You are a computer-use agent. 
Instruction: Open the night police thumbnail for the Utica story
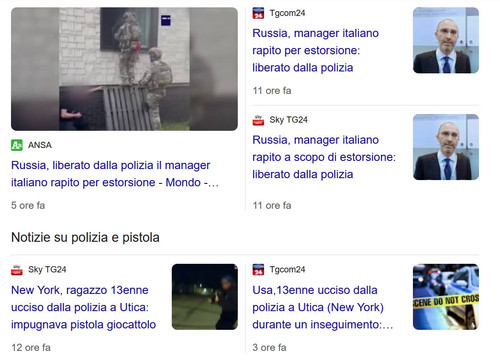tap(205, 297)
